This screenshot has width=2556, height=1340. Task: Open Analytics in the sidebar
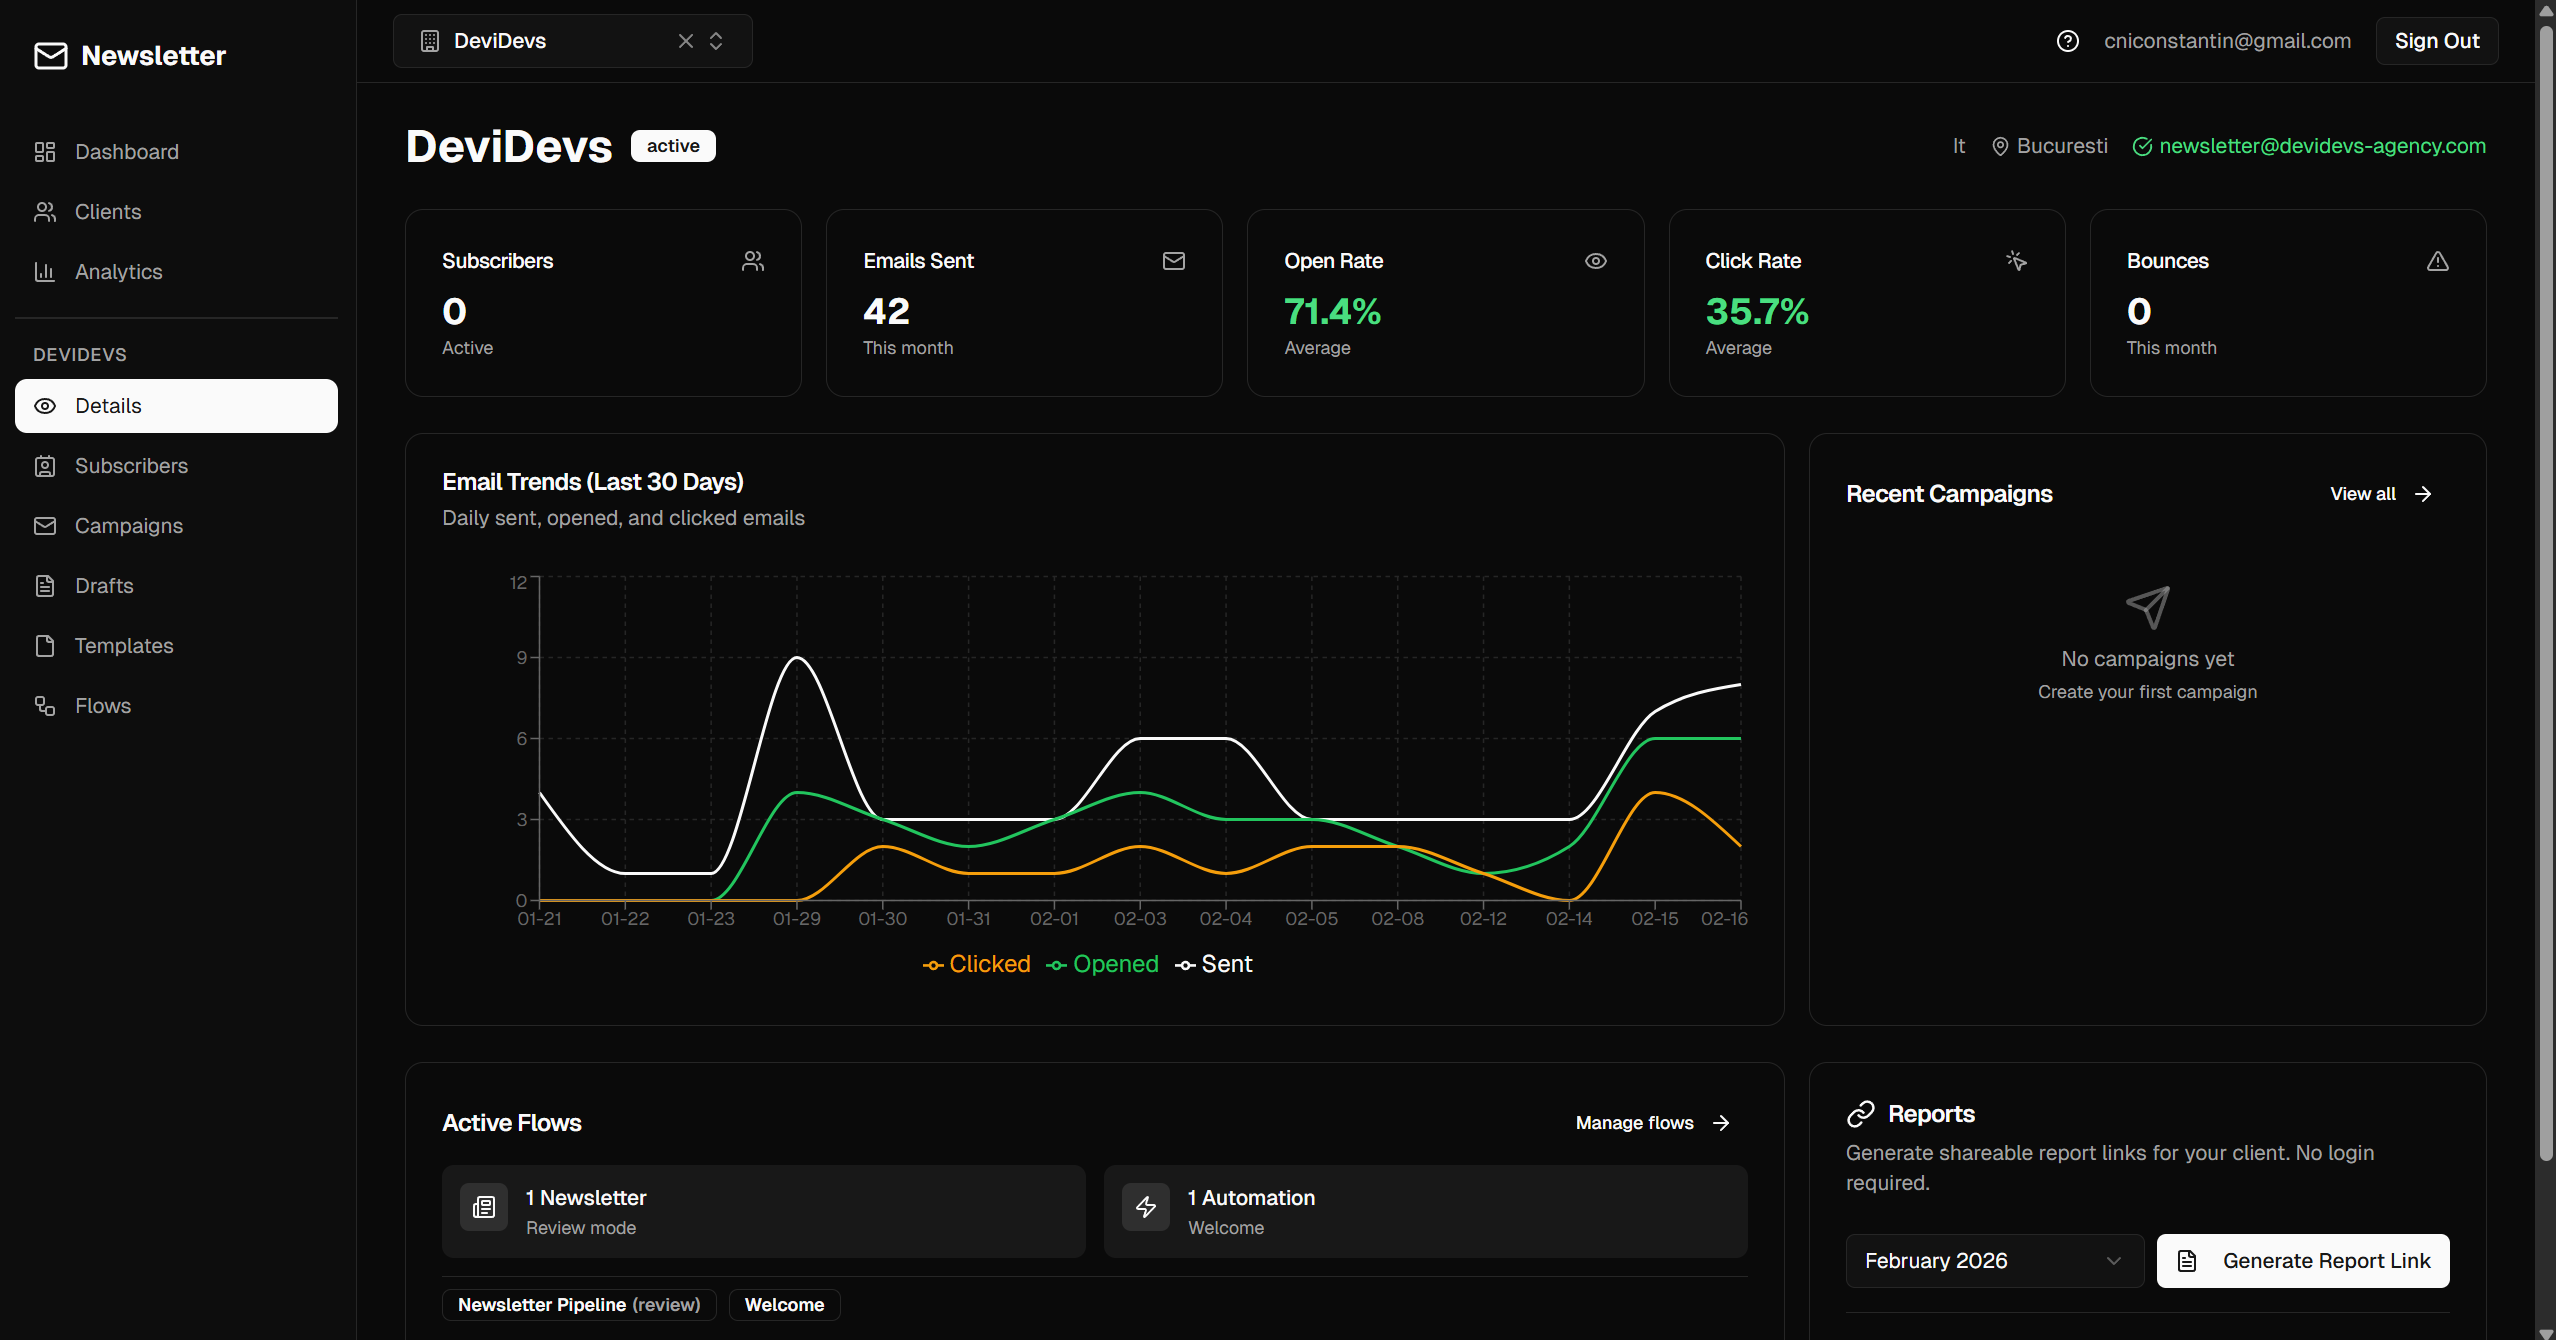coord(118,272)
